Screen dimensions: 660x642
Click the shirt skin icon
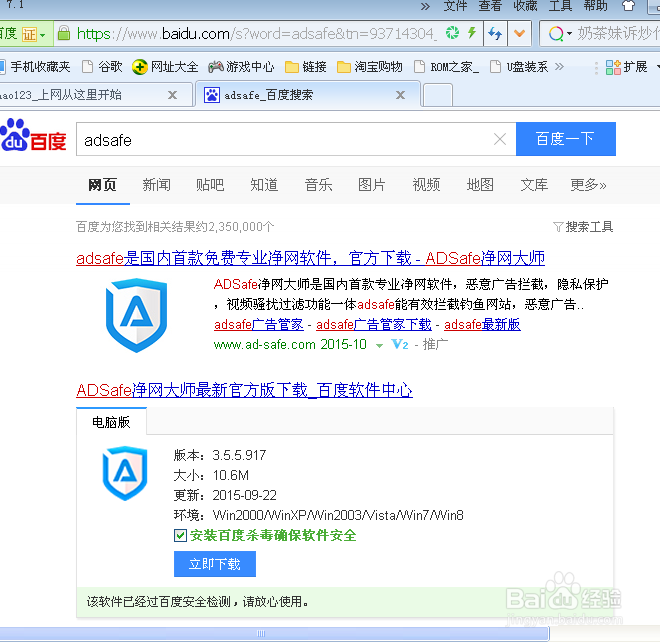click(x=628, y=6)
